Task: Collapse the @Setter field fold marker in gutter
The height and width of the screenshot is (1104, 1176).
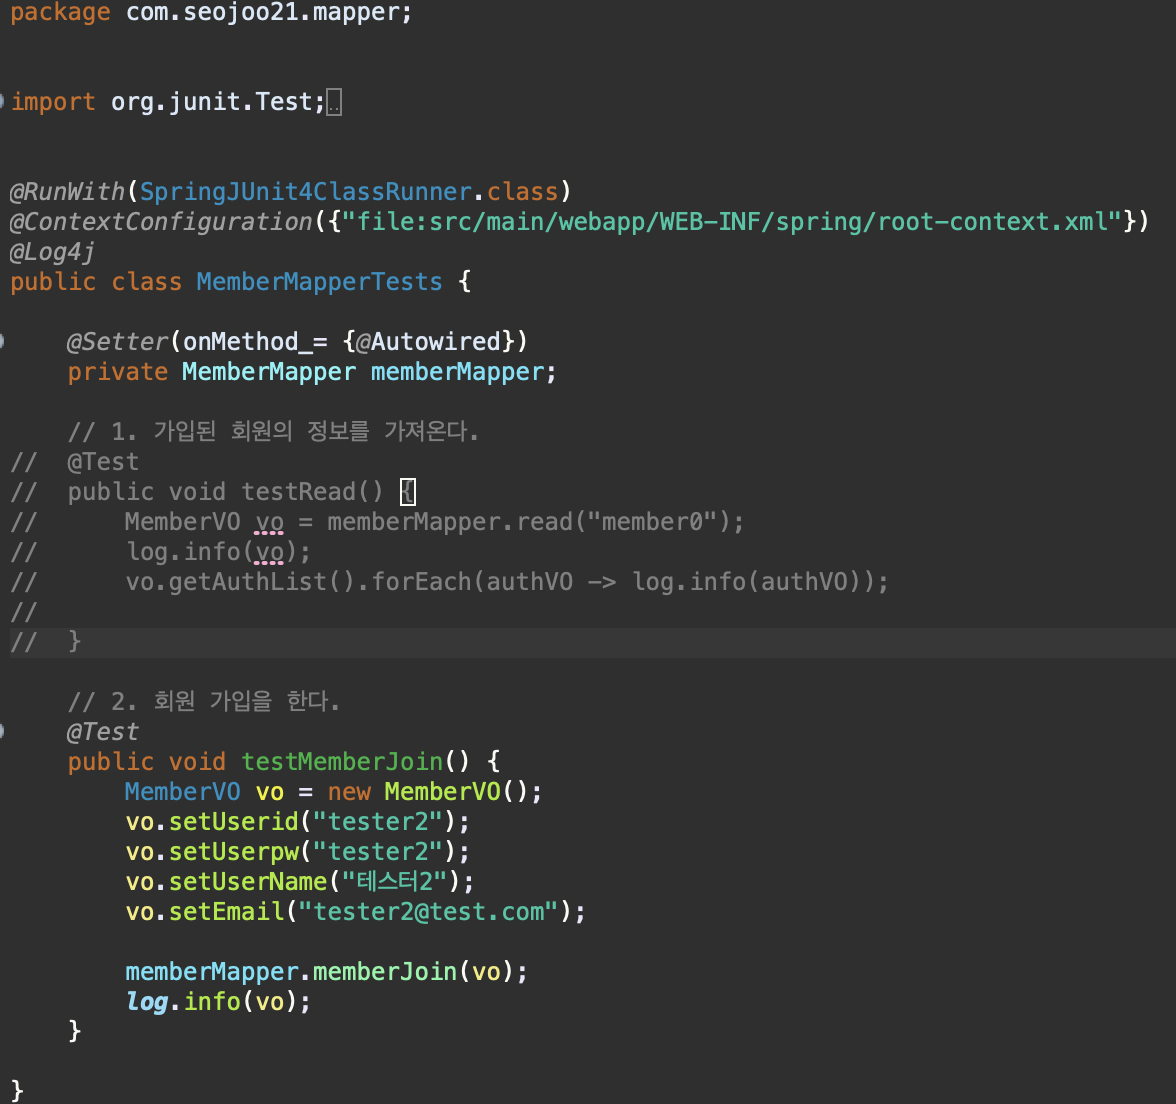Action: (x=2, y=341)
